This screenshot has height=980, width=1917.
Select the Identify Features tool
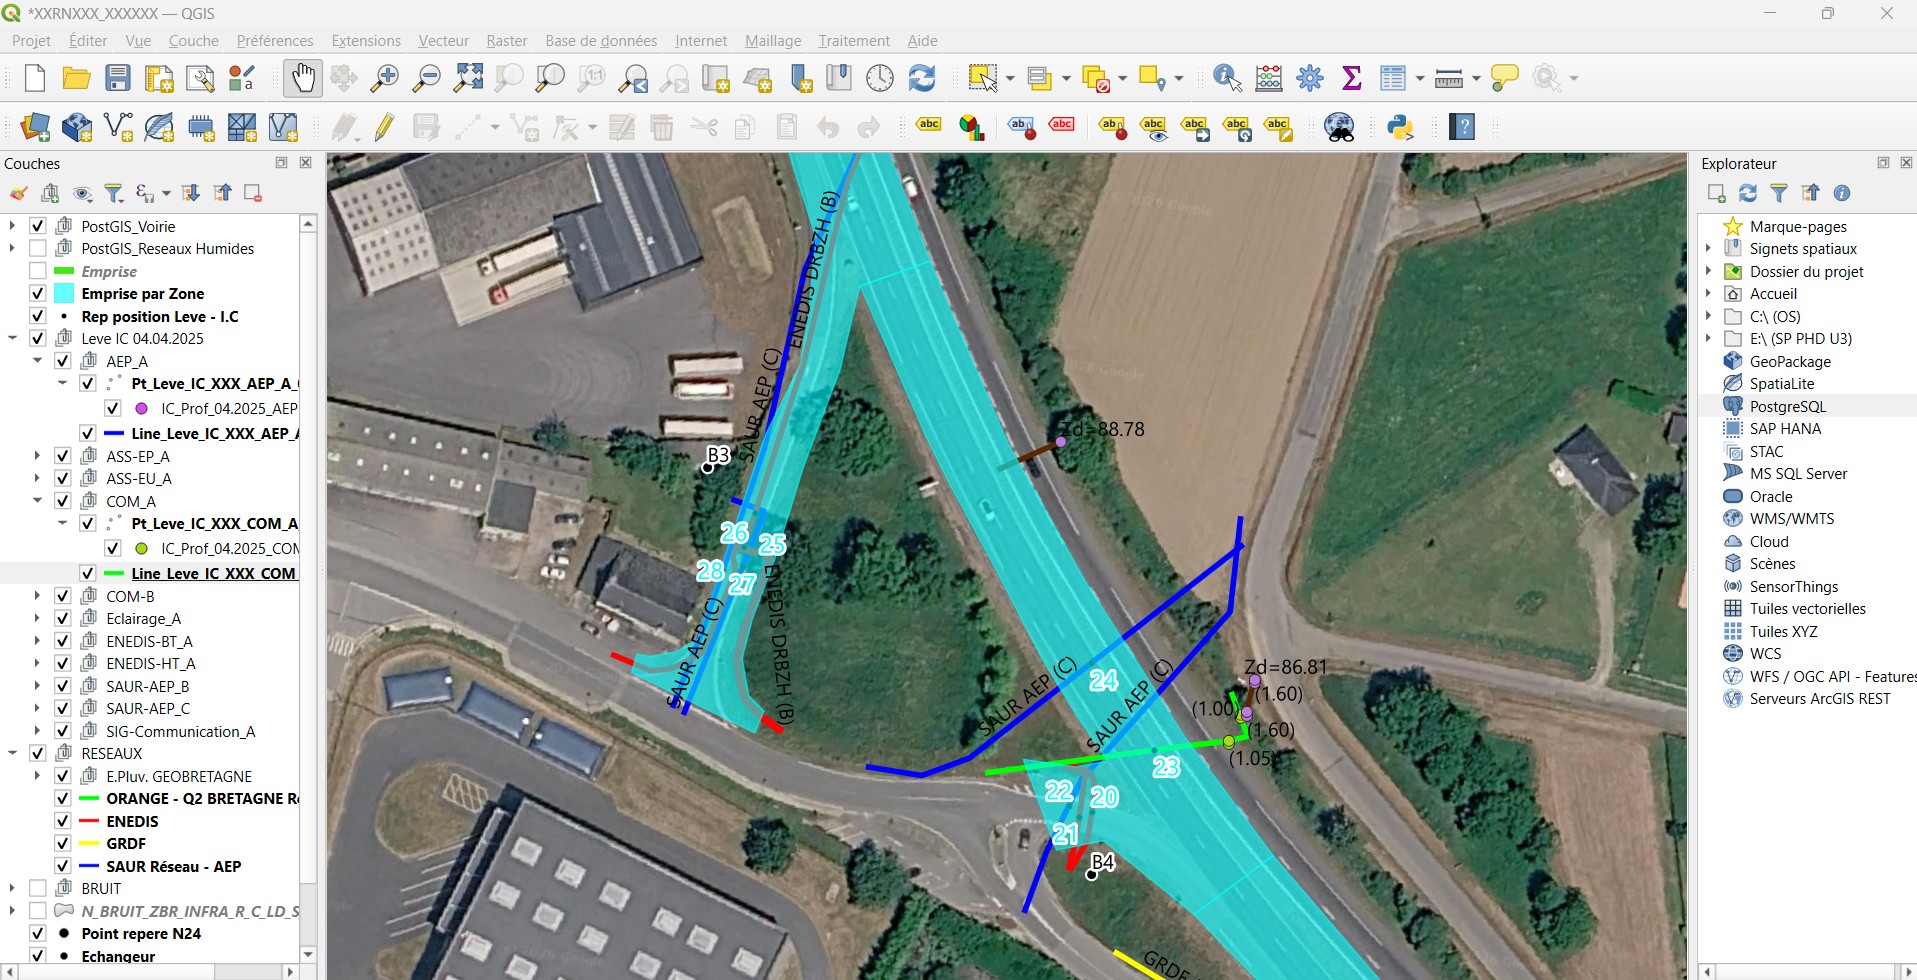click(x=1227, y=78)
